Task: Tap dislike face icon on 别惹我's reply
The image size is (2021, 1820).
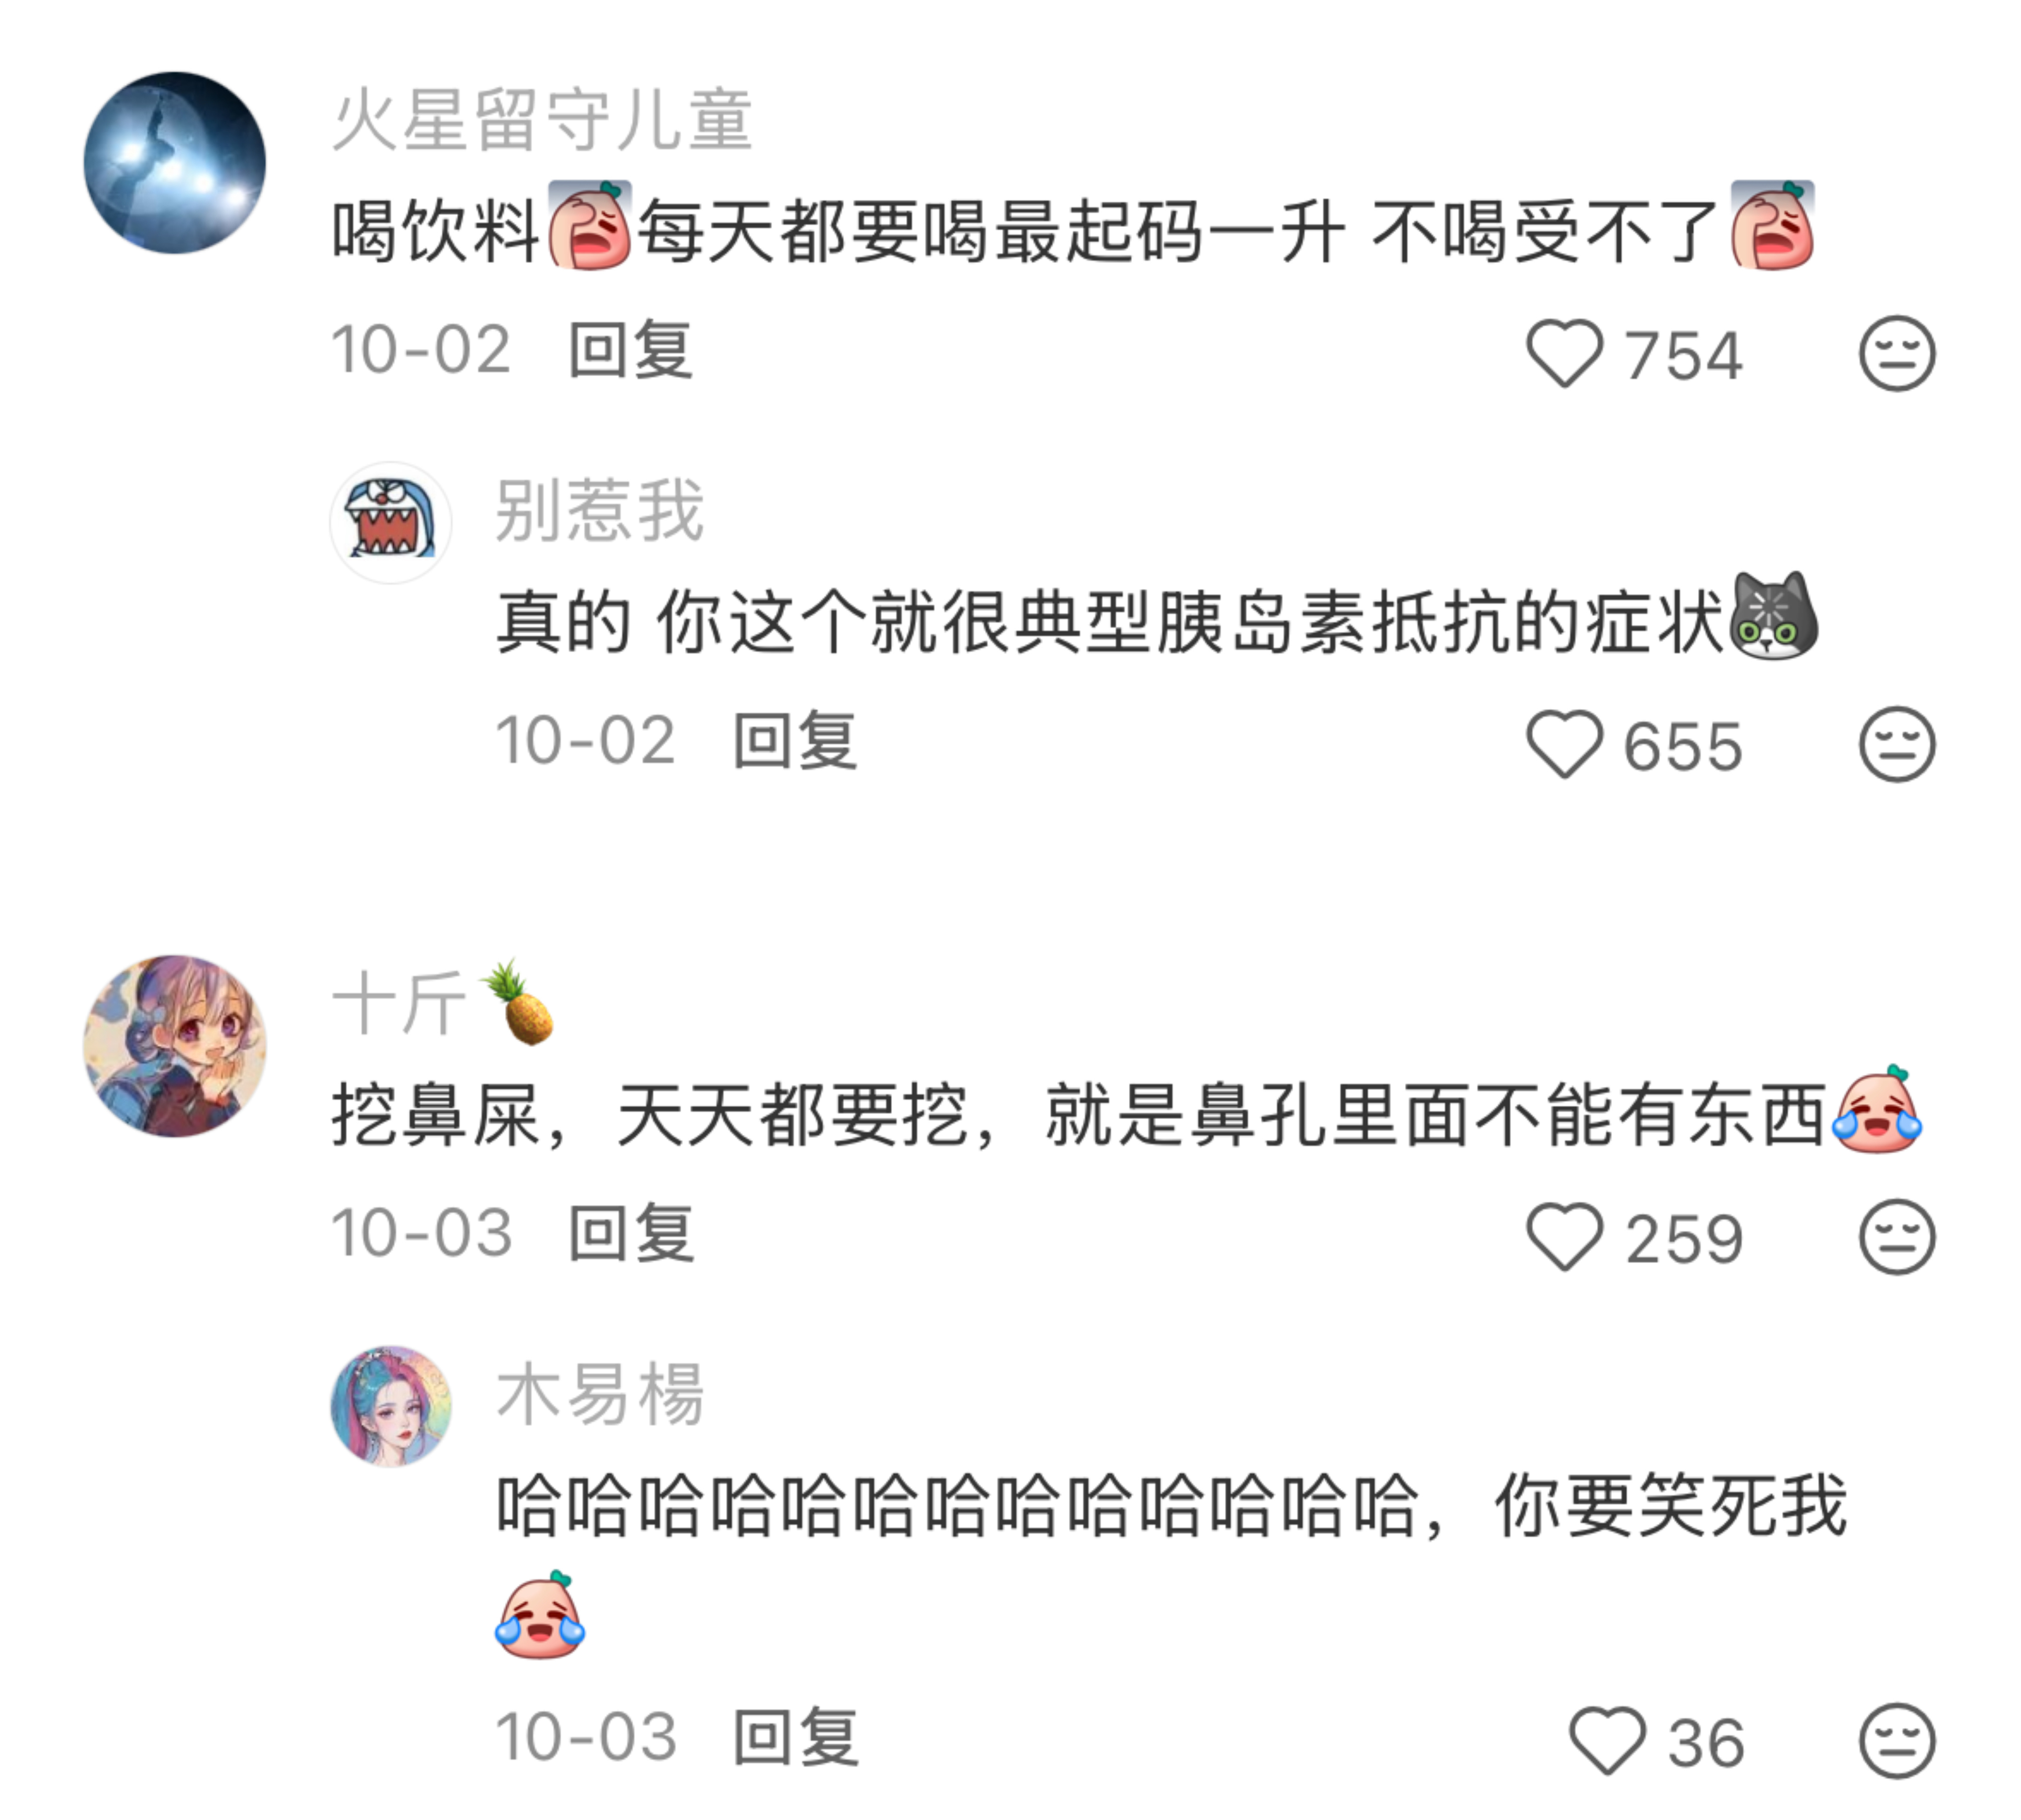Action: coord(1896,744)
